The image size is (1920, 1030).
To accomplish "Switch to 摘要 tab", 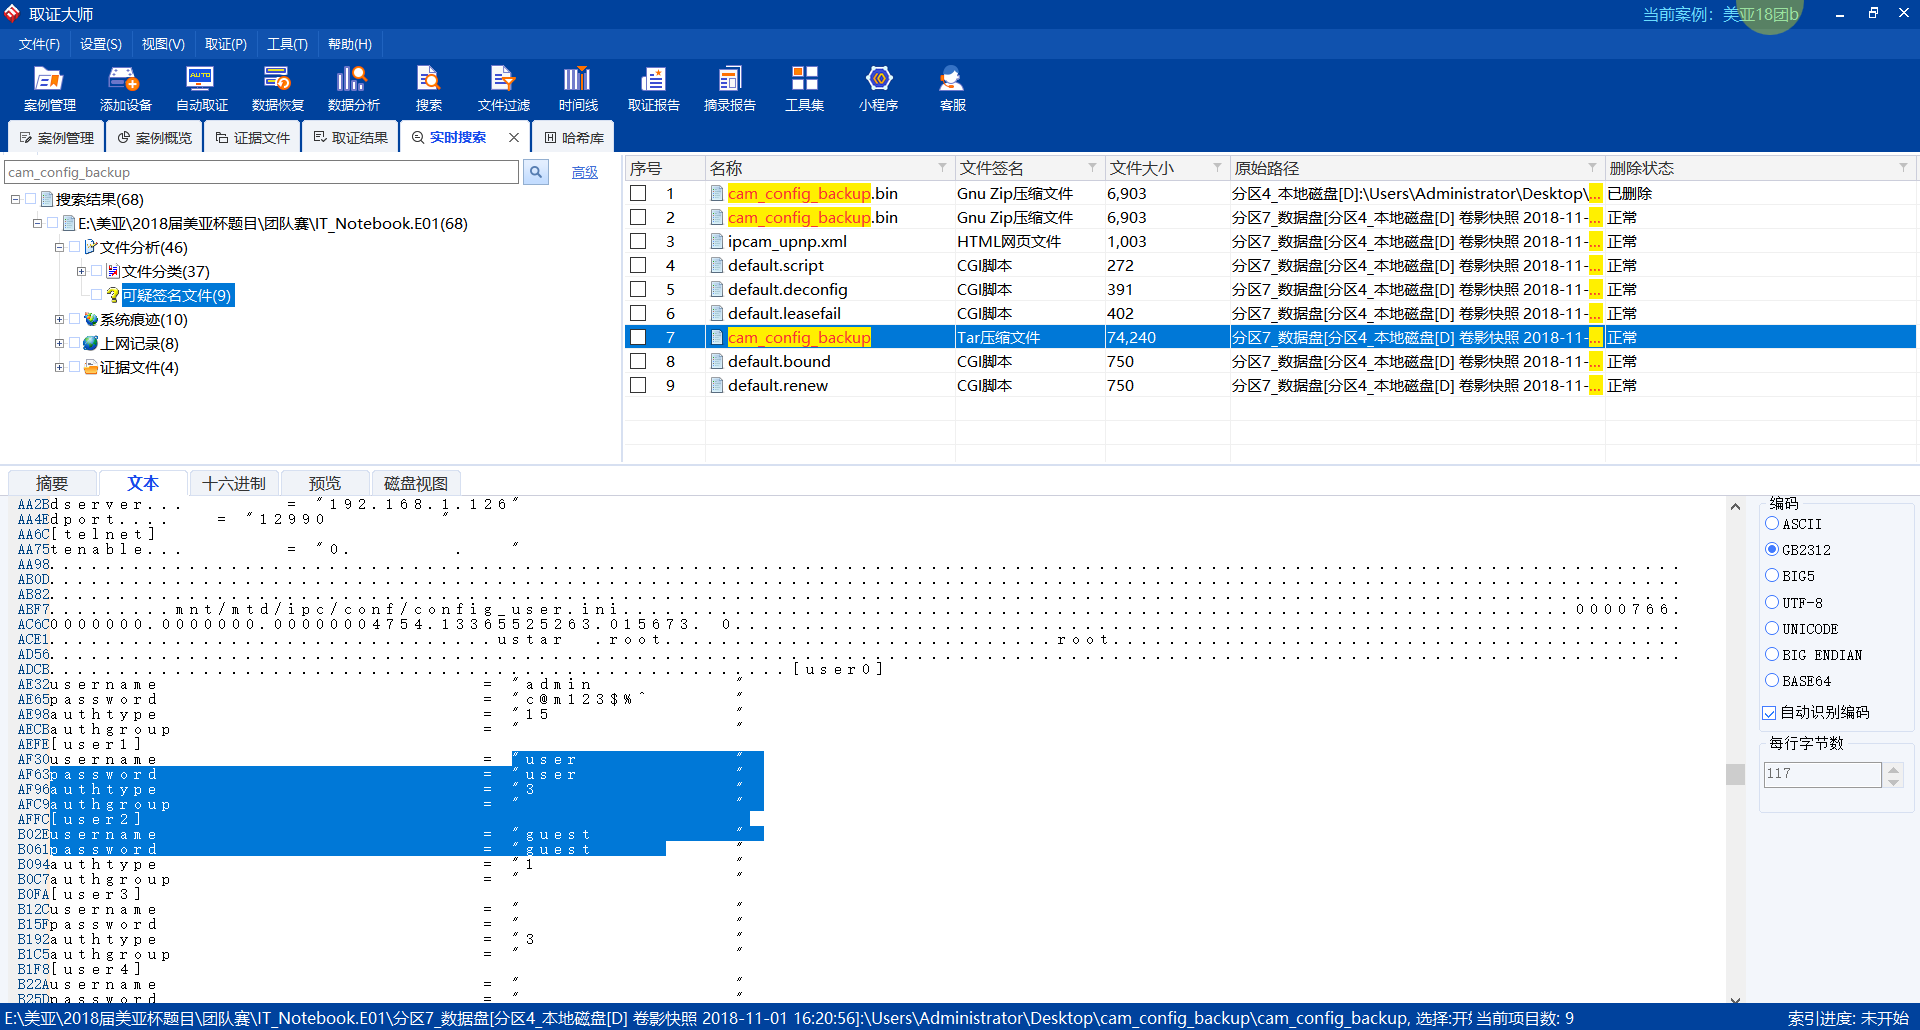I will (x=52, y=483).
